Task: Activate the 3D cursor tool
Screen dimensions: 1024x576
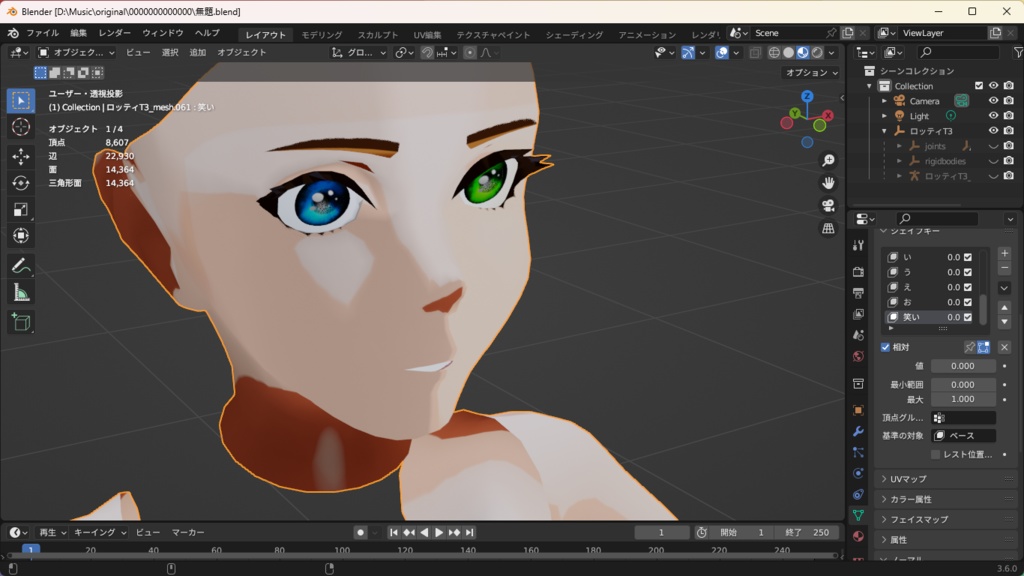Action: click(21, 127)
